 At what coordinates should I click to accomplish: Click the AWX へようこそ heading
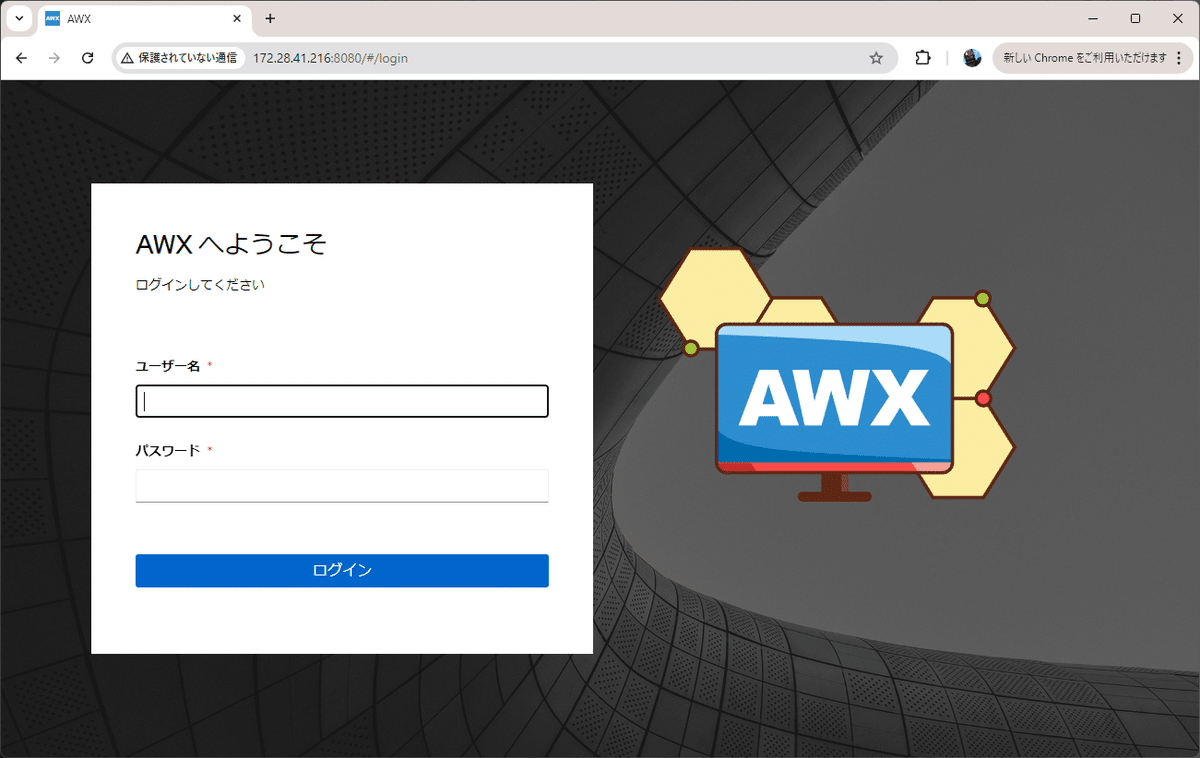click(x=231, y=244)
